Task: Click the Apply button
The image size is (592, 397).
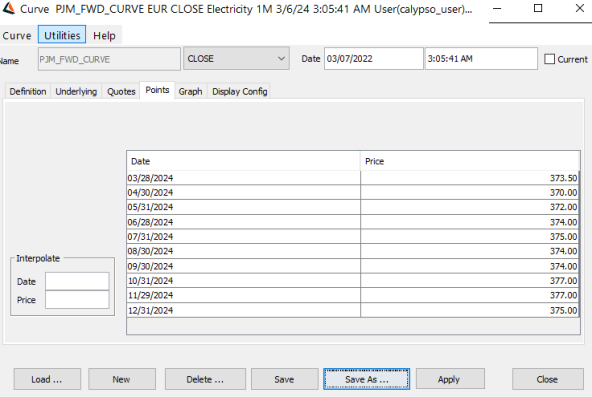Action: (450, 379)
